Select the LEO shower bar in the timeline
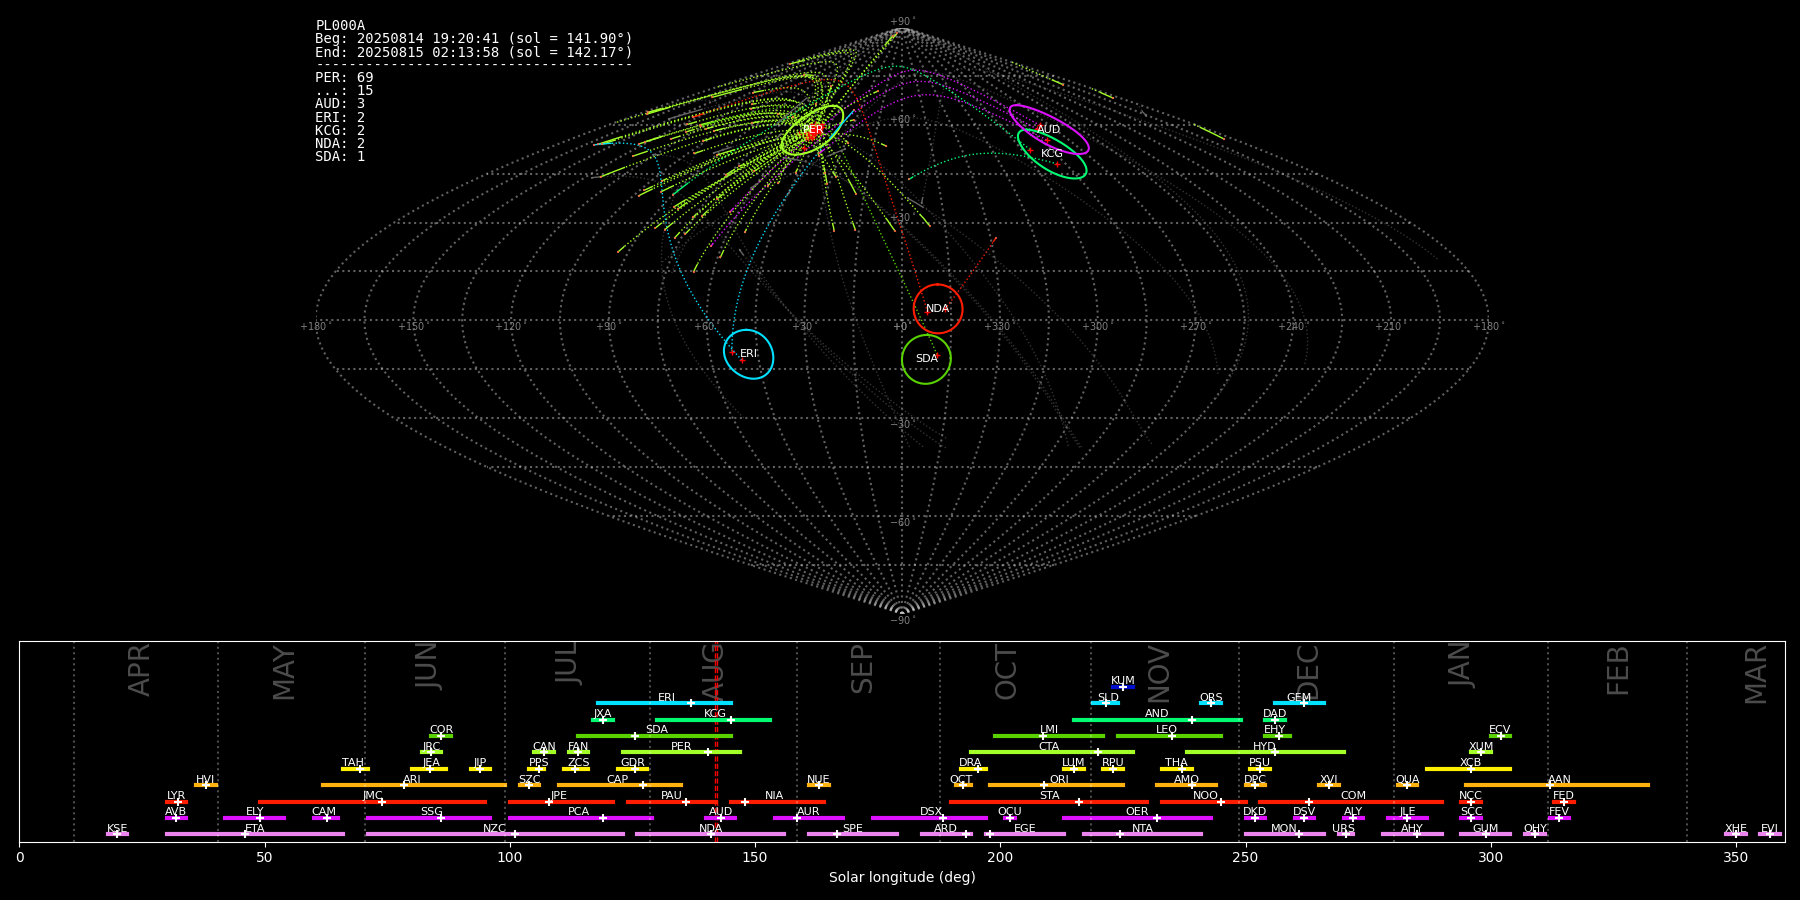 coord(1169,736)
